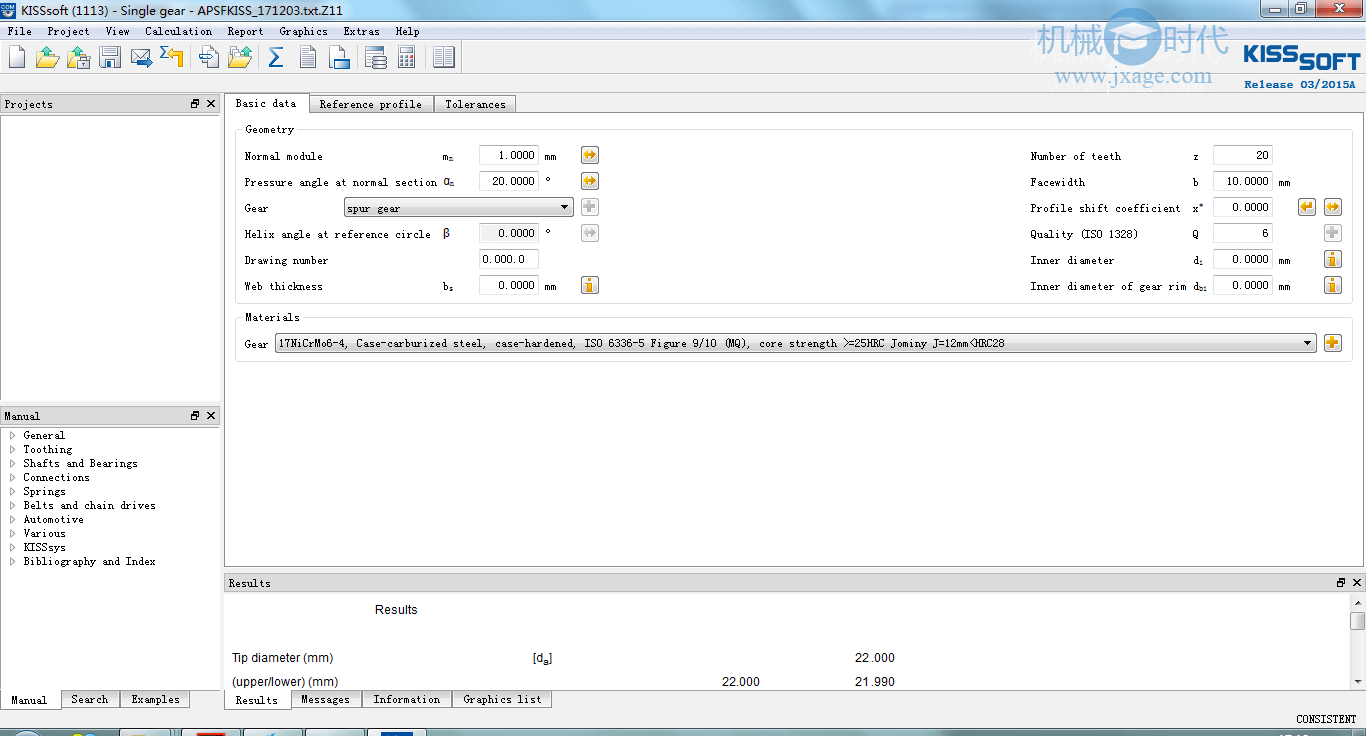The image size is (1366, 736).
Task: Open the Graphics menu
Action: (304, 31)
